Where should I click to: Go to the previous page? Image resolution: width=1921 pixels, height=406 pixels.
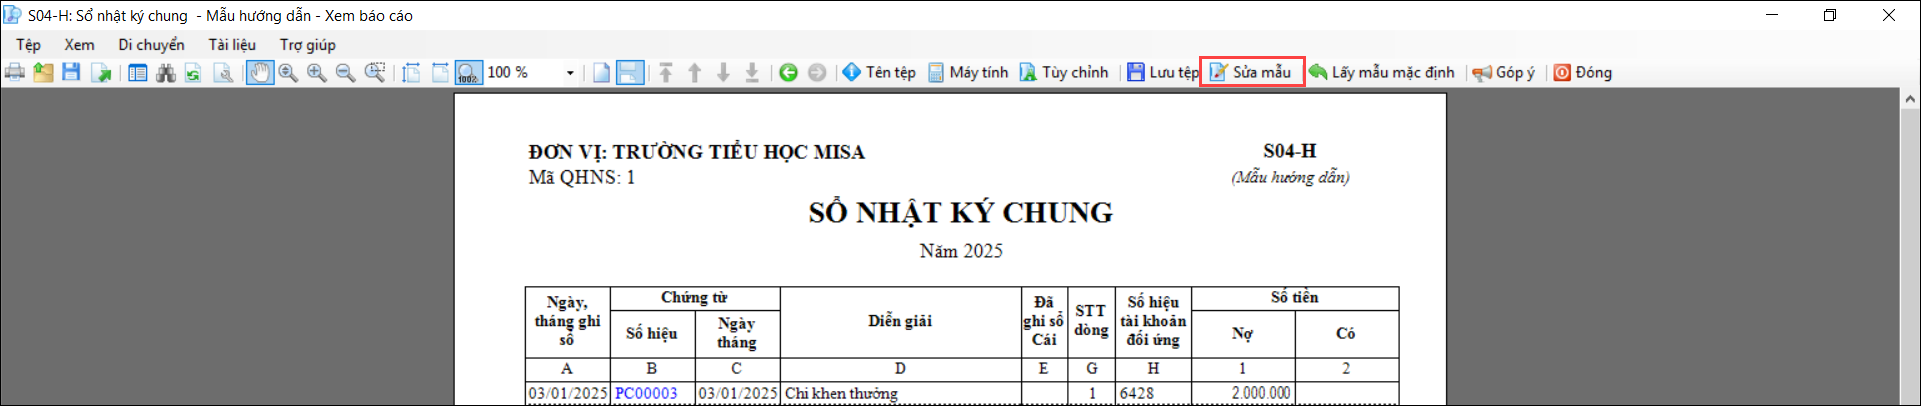[x=695, y=72]
